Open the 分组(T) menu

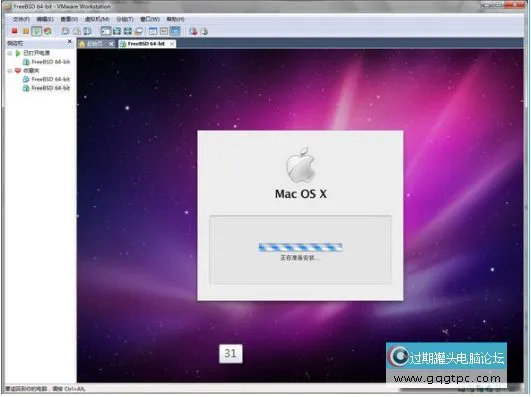pos(125,19)
